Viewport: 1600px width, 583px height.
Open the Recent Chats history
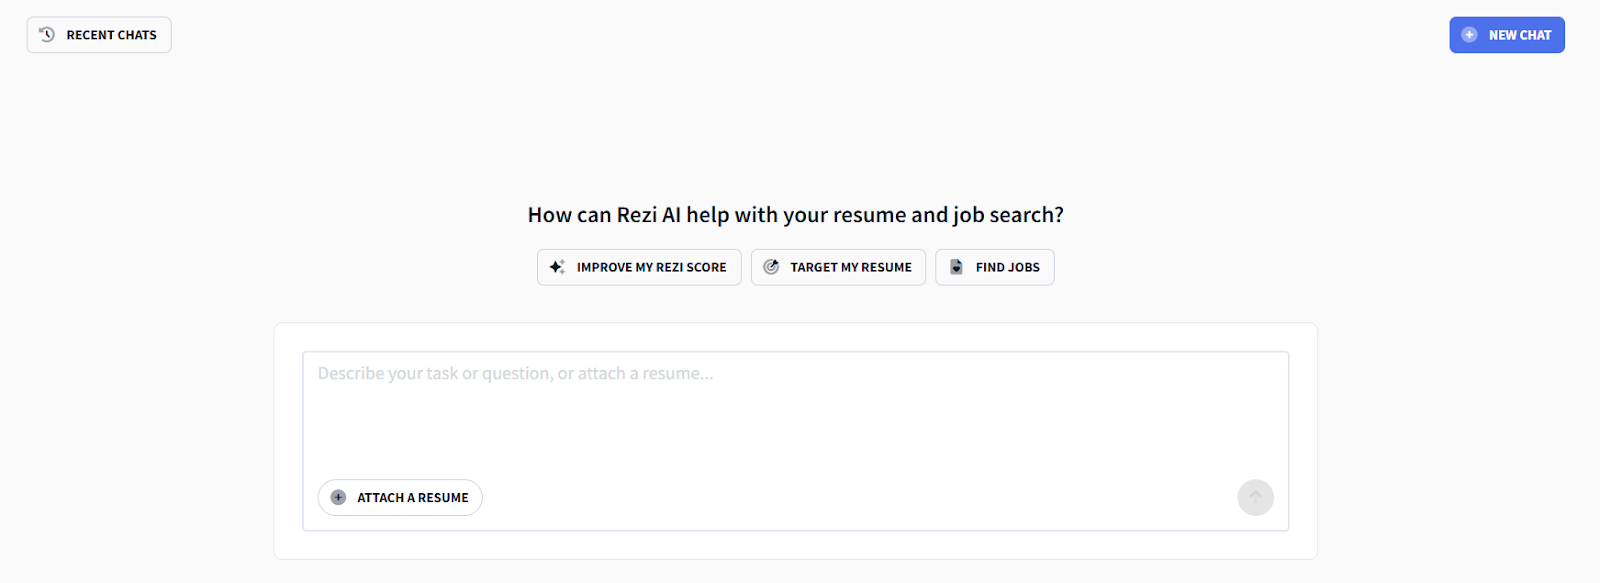tap(99, 35)
